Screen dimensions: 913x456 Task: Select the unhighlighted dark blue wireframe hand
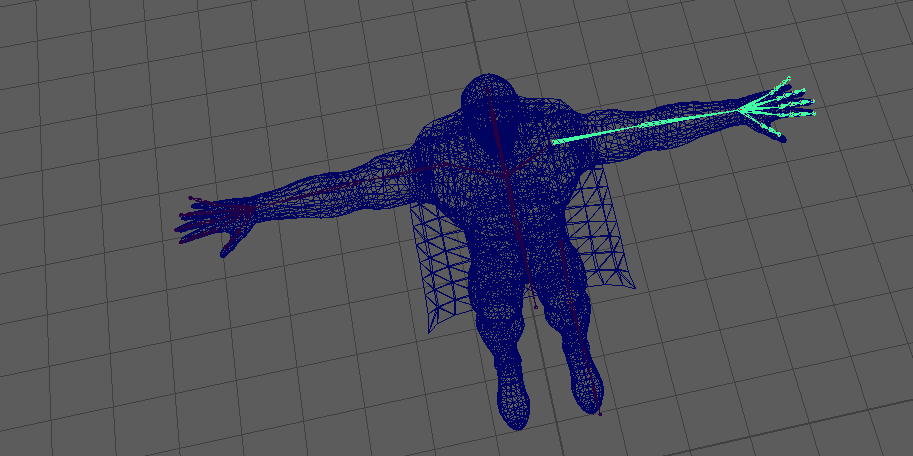[x=214, y=224]
